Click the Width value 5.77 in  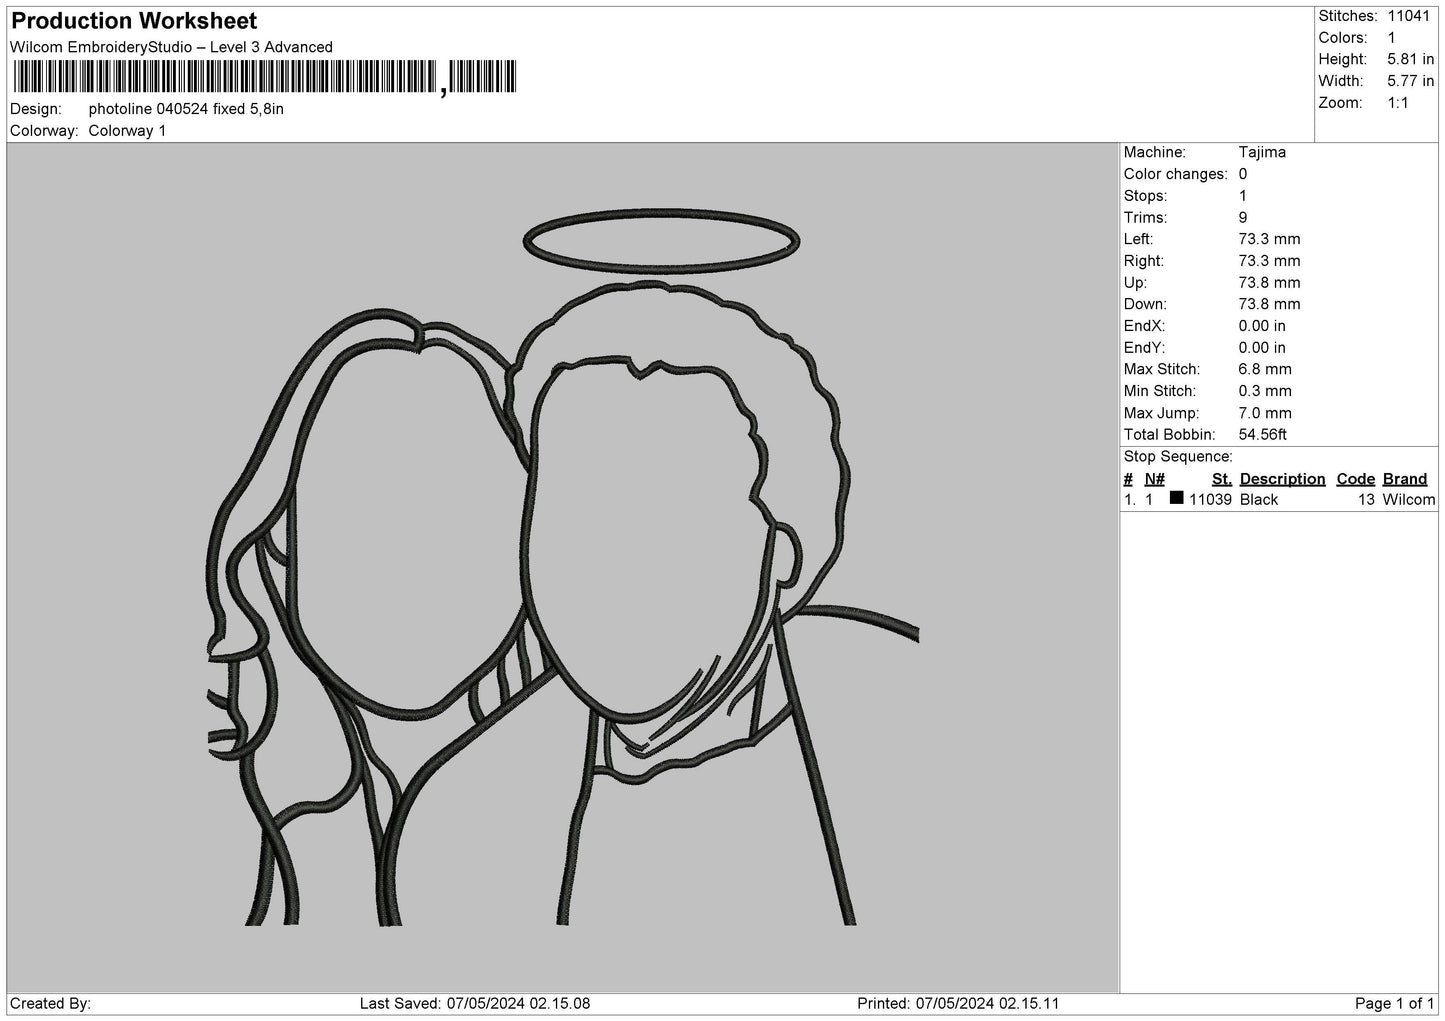pos(1410,81)
